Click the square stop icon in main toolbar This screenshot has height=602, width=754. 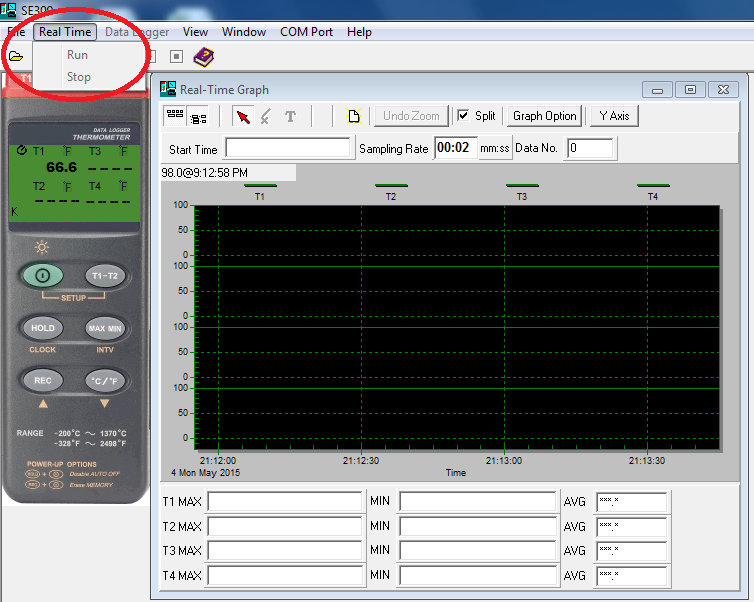176,57
